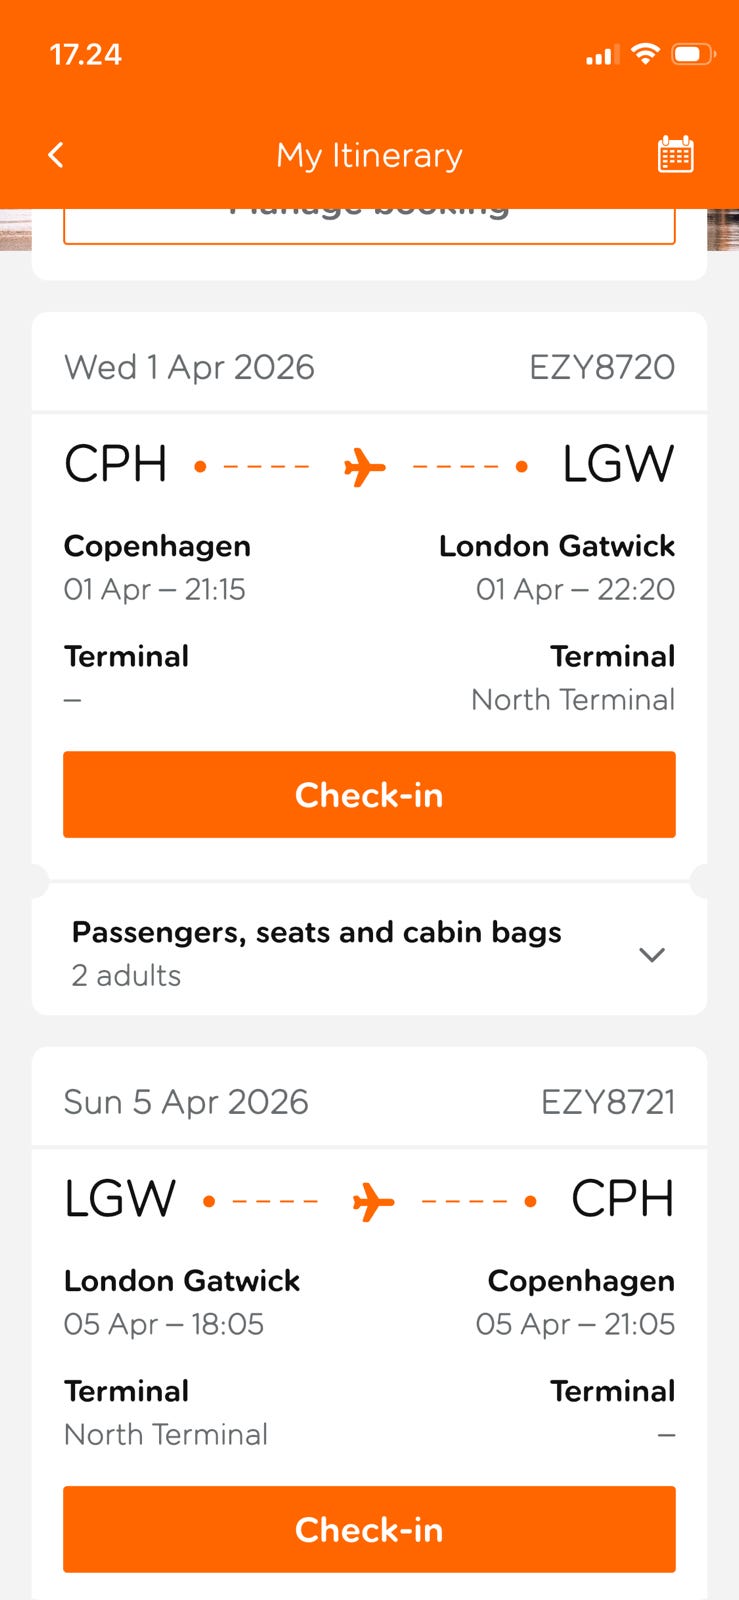Select flight number EZY8721
This screenshot has height=1600, width=739.
[607, 1102]
